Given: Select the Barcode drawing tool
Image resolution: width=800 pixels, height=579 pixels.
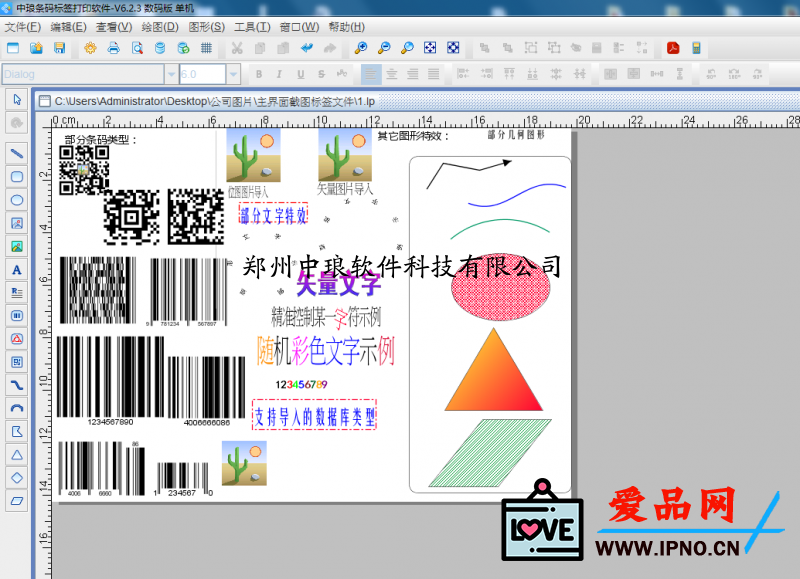Looking at the screenshot, I should 17,316.
